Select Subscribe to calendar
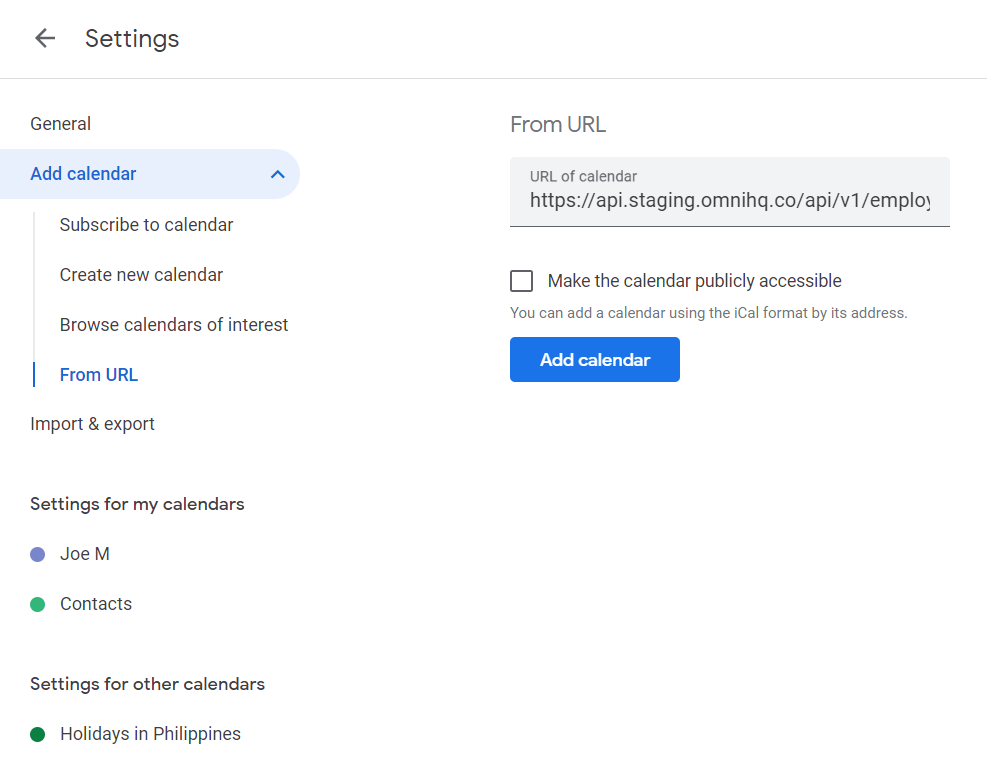Viewport: 987px width, 772px height. pos(146,225)
